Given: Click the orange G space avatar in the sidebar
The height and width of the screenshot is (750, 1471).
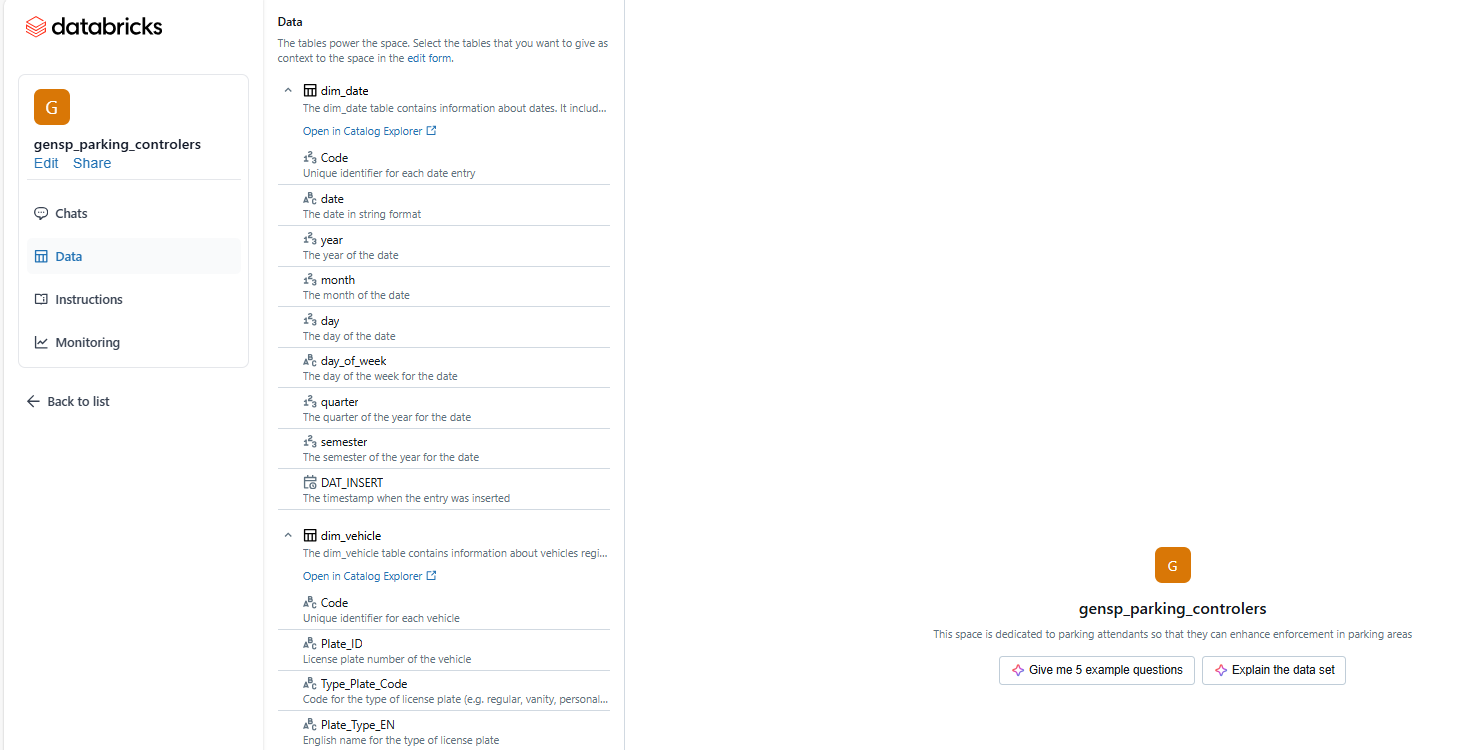Looking at the screenshot, I should (52, 107).
